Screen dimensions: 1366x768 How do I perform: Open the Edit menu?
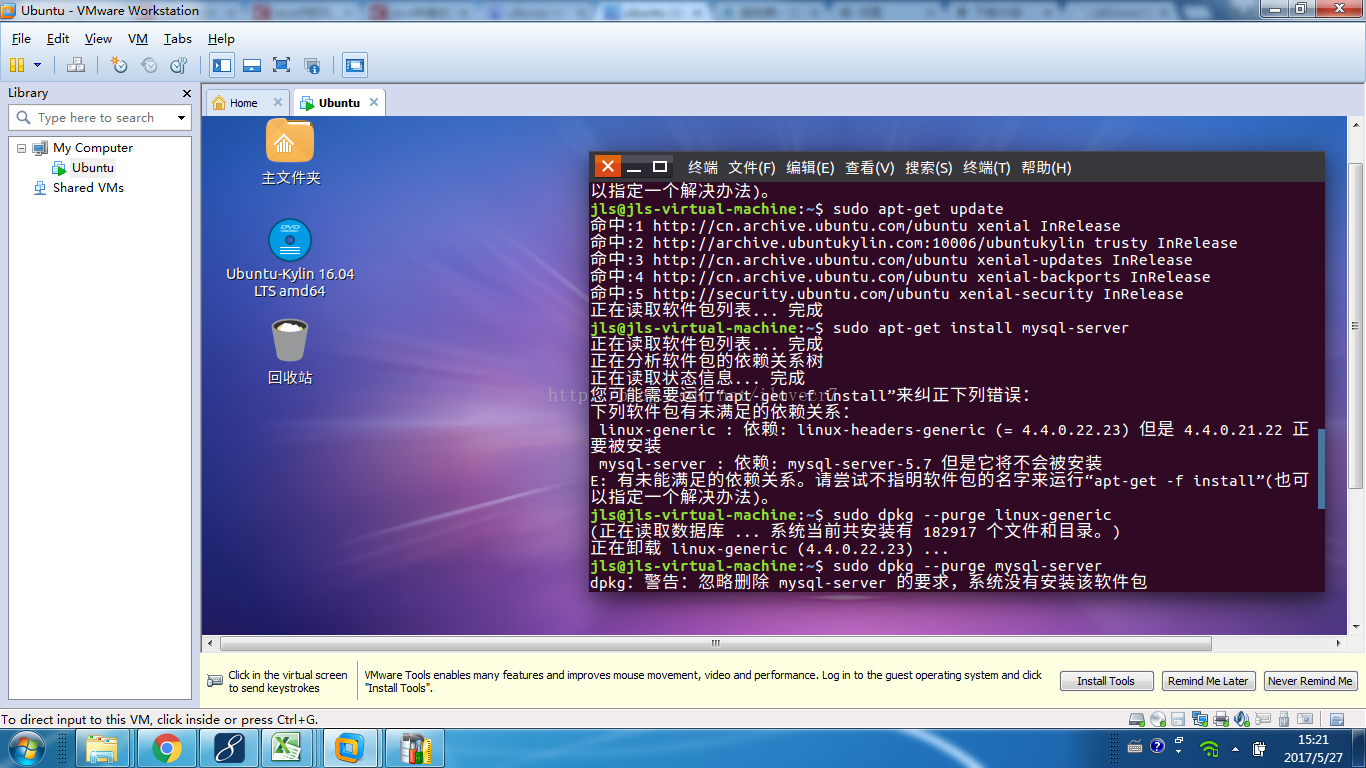tap(58, 39)
